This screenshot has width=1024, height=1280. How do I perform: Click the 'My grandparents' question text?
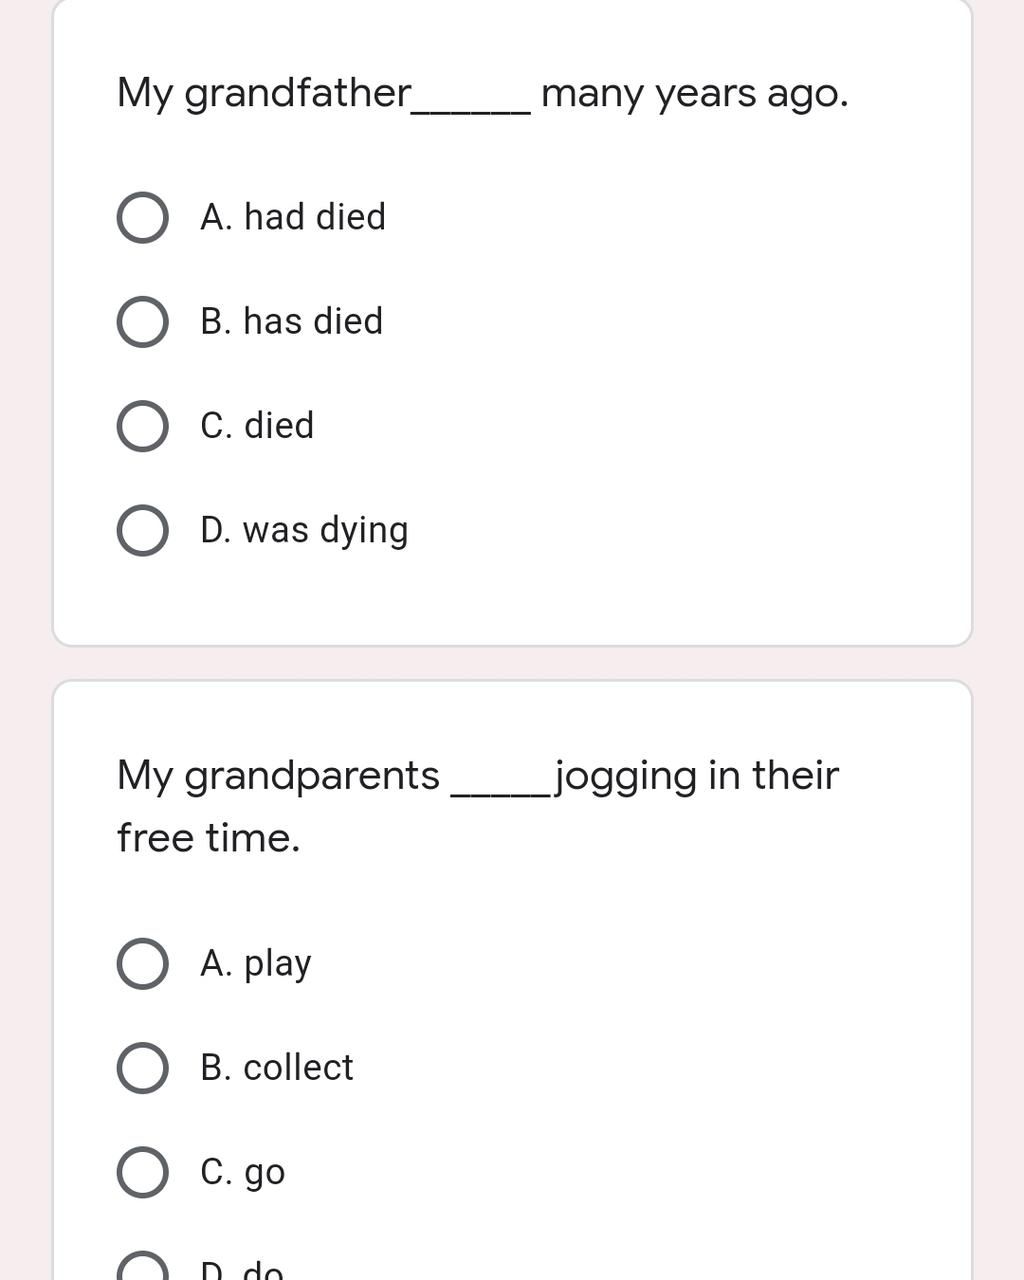point(278,776)
